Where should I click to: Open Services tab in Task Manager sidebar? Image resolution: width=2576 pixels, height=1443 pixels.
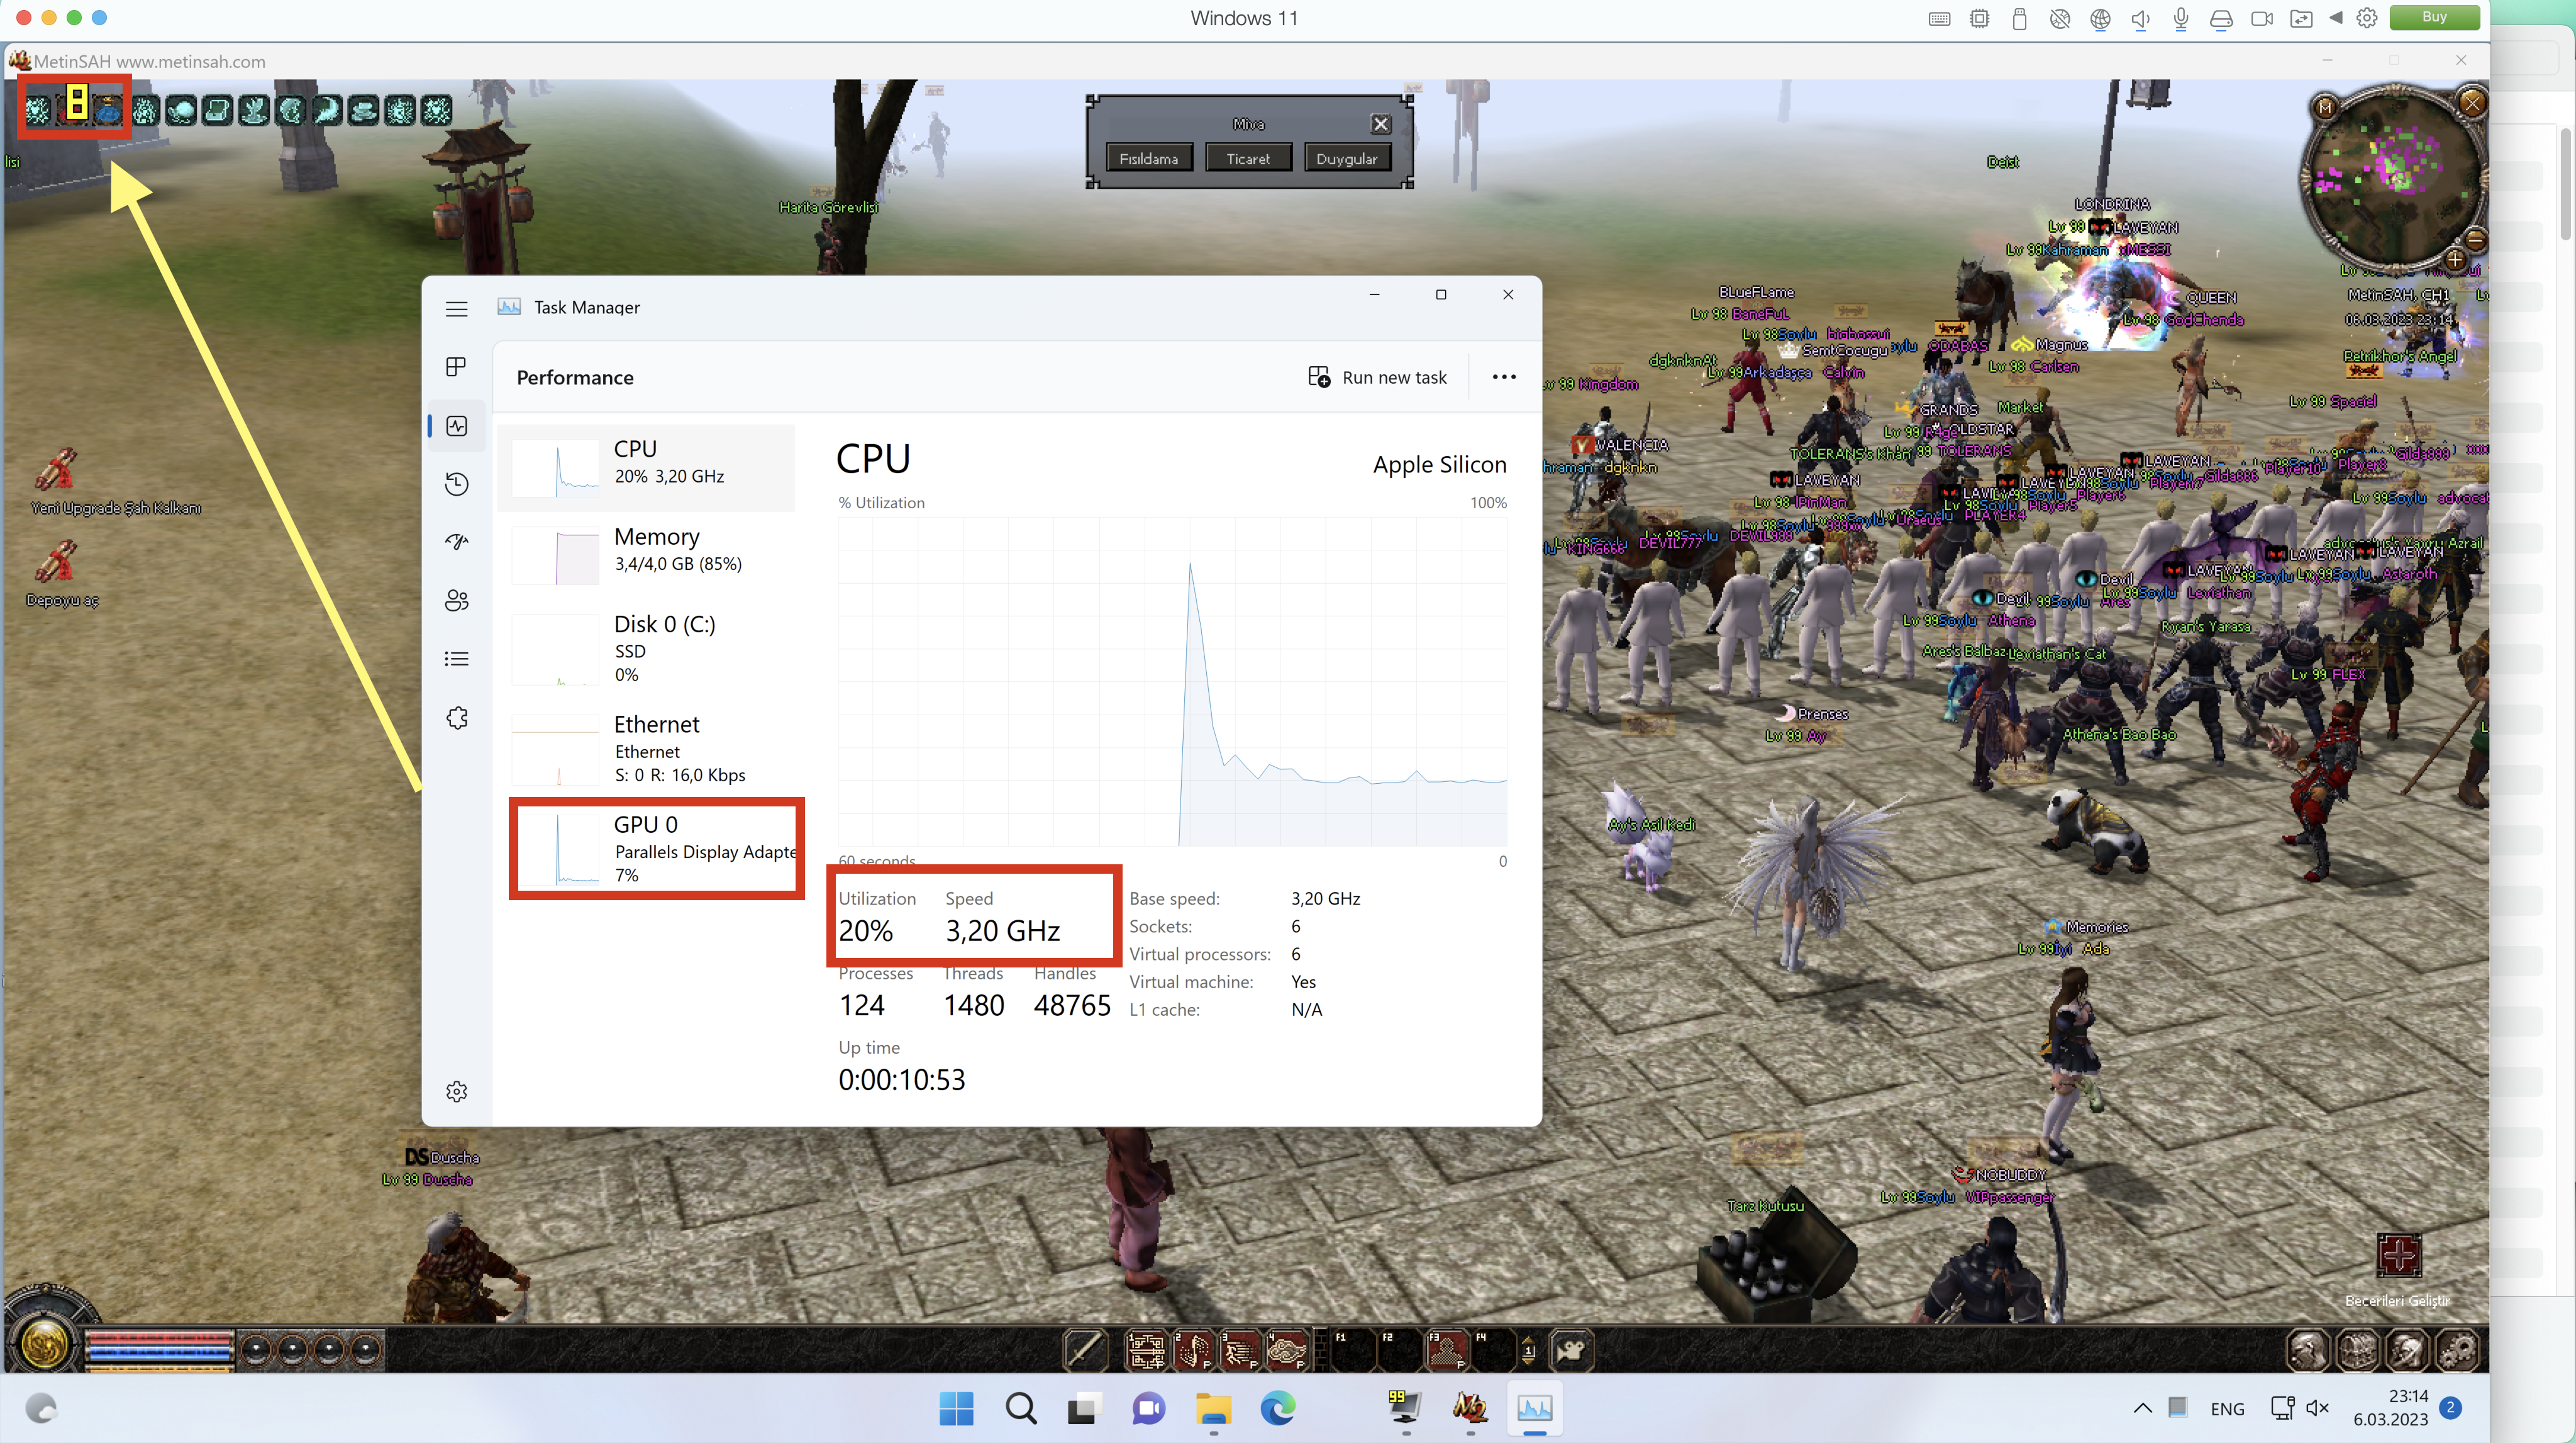pyautogui.click(x=456, y=718)
